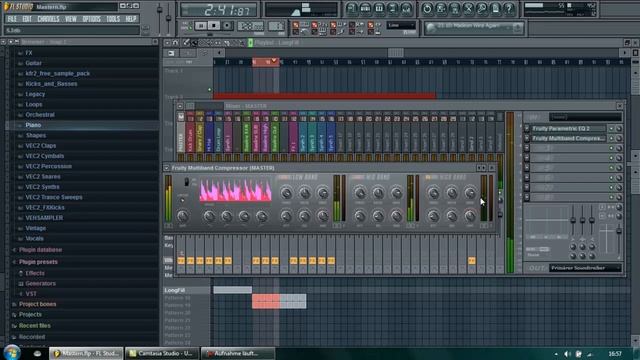Toggle the MID BAND enable switch
This screenshot has height=360, width=640.
357,178
